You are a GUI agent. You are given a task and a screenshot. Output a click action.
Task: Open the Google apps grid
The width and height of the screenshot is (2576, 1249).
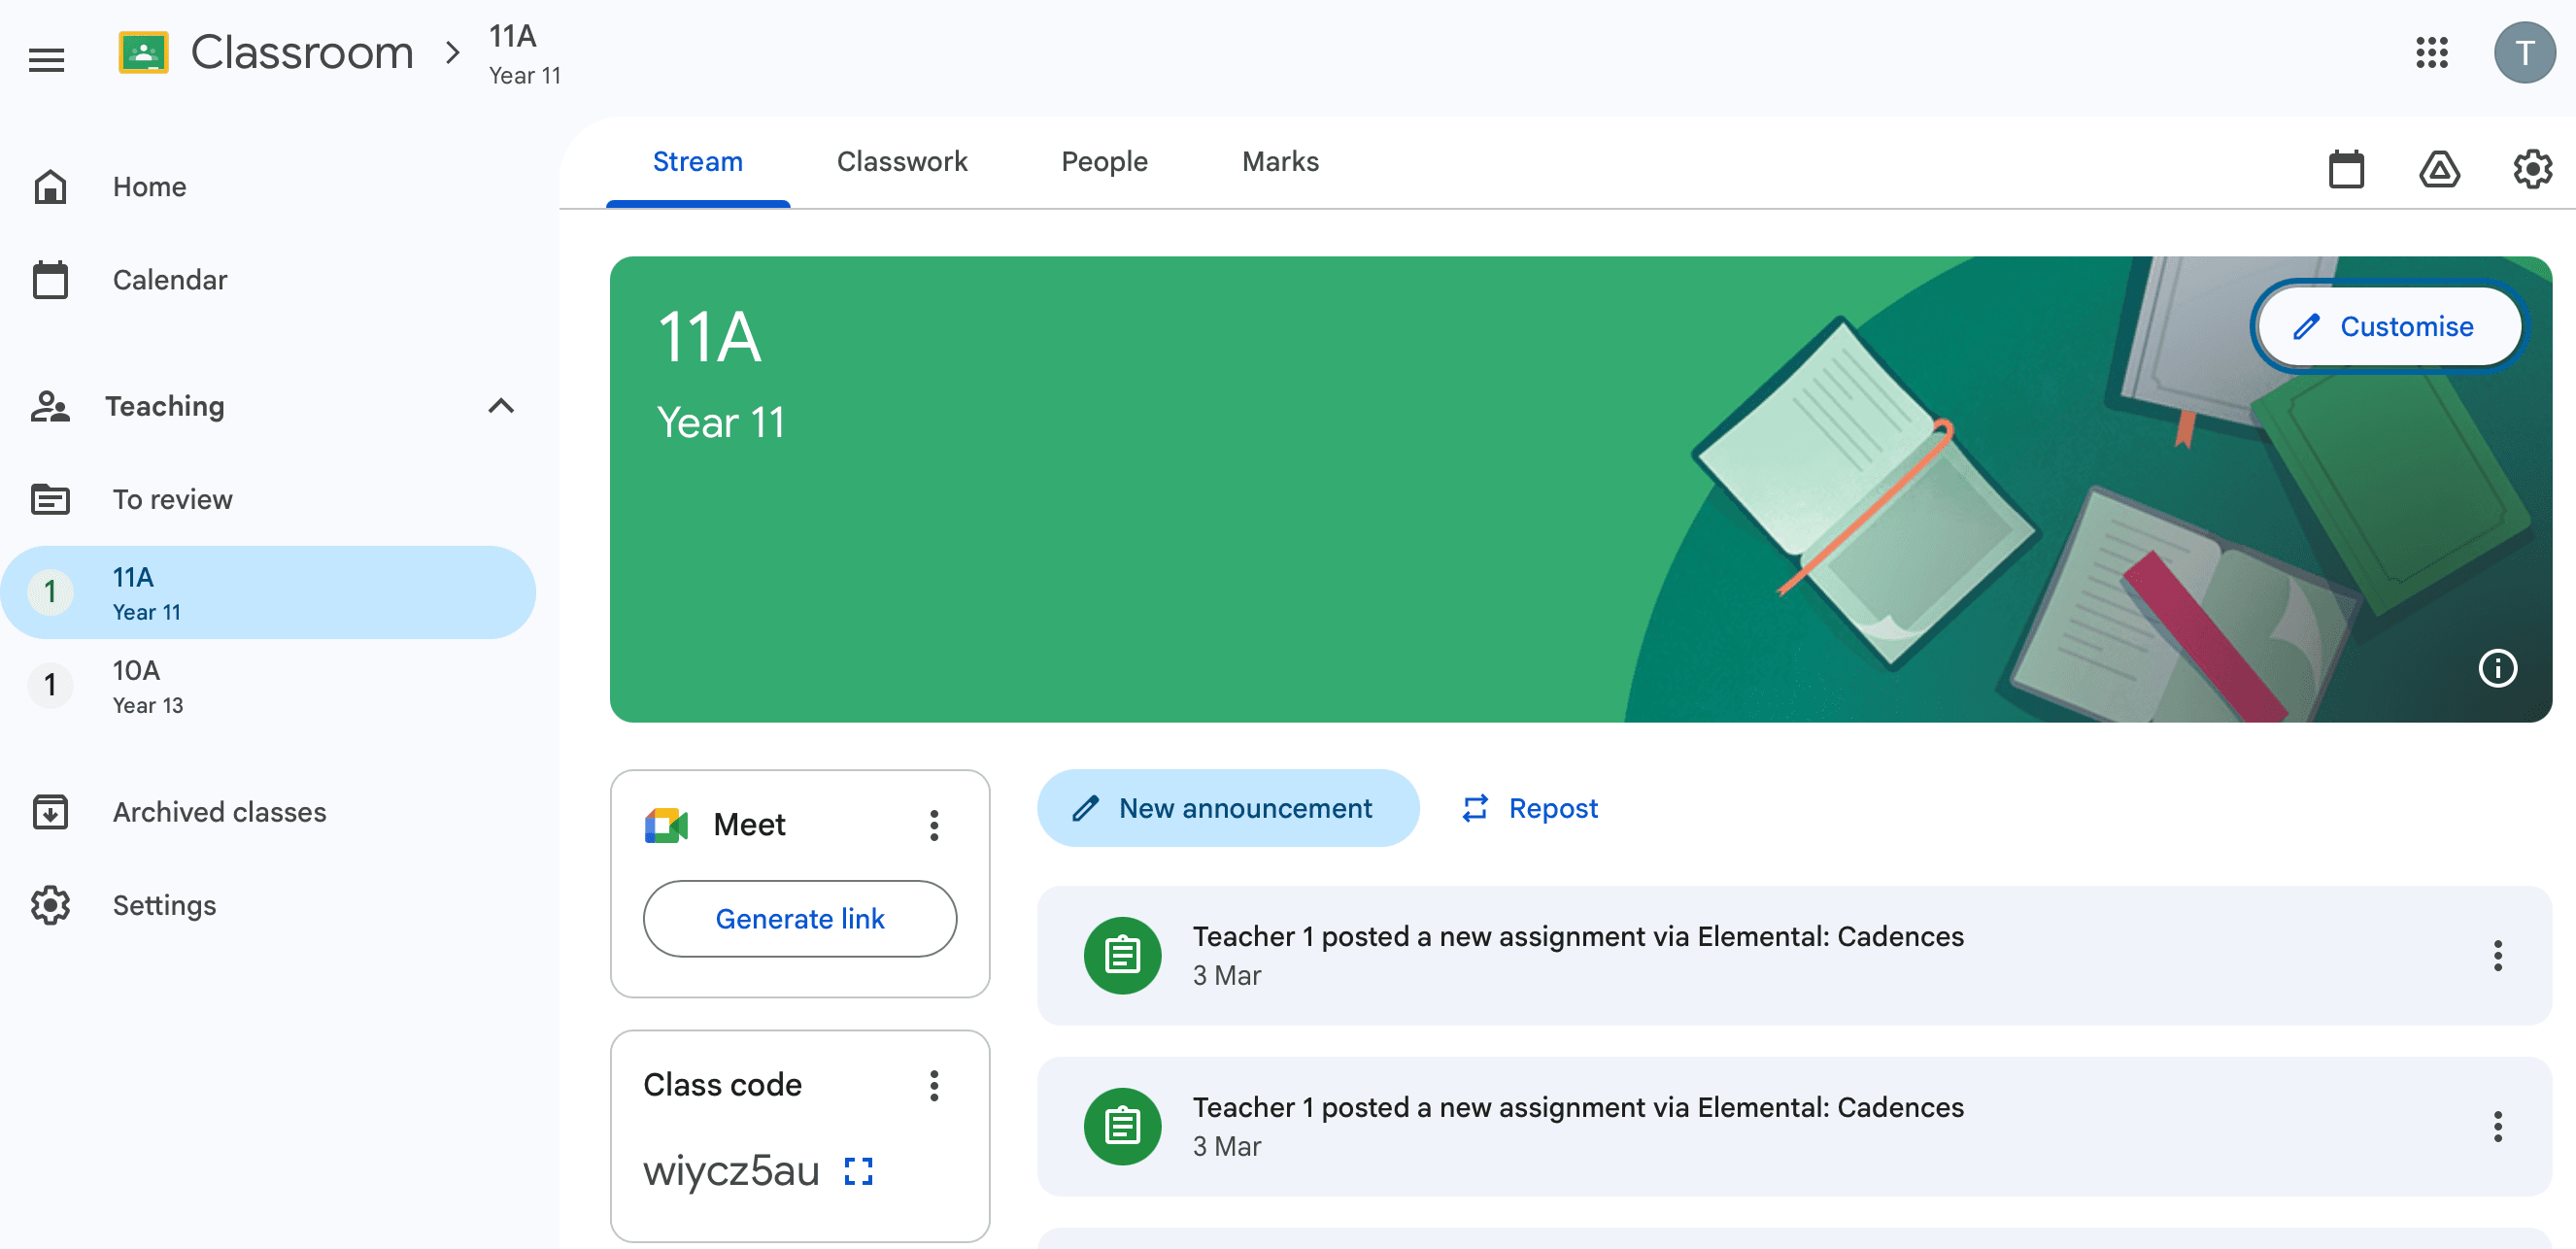(2431, 53)
